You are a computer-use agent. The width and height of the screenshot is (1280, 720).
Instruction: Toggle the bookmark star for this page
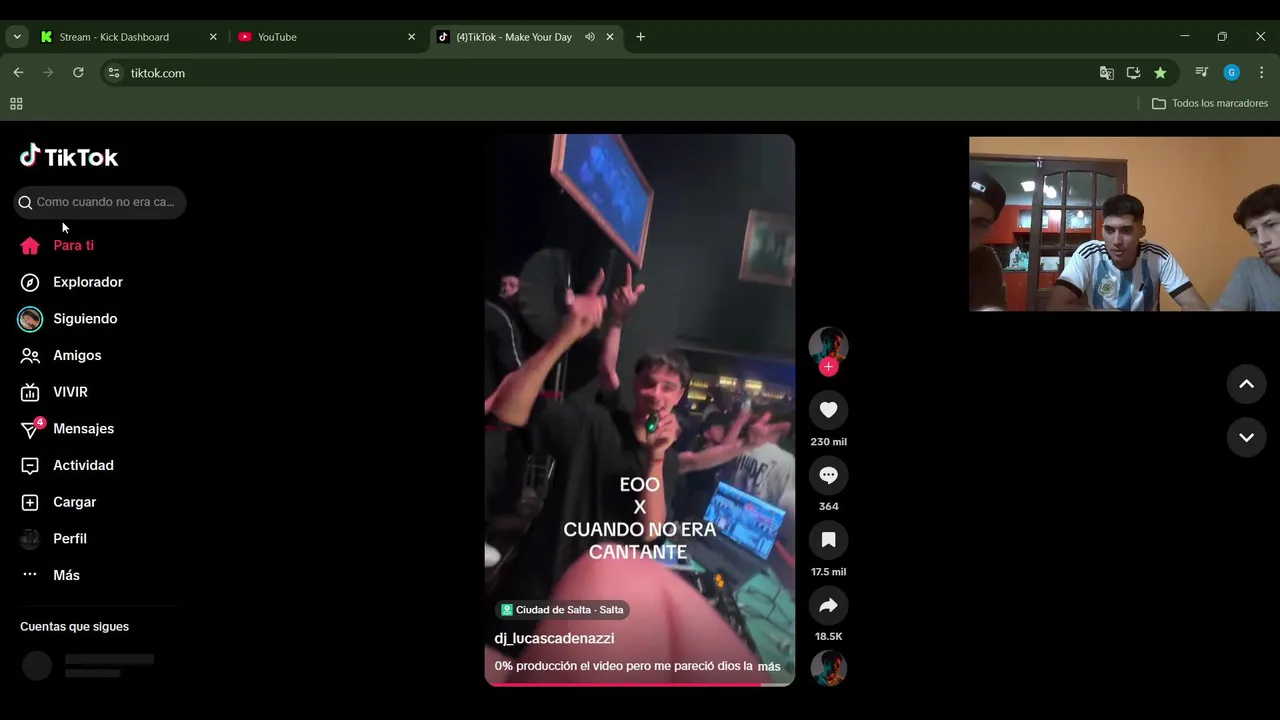[x=1160, y=73]
